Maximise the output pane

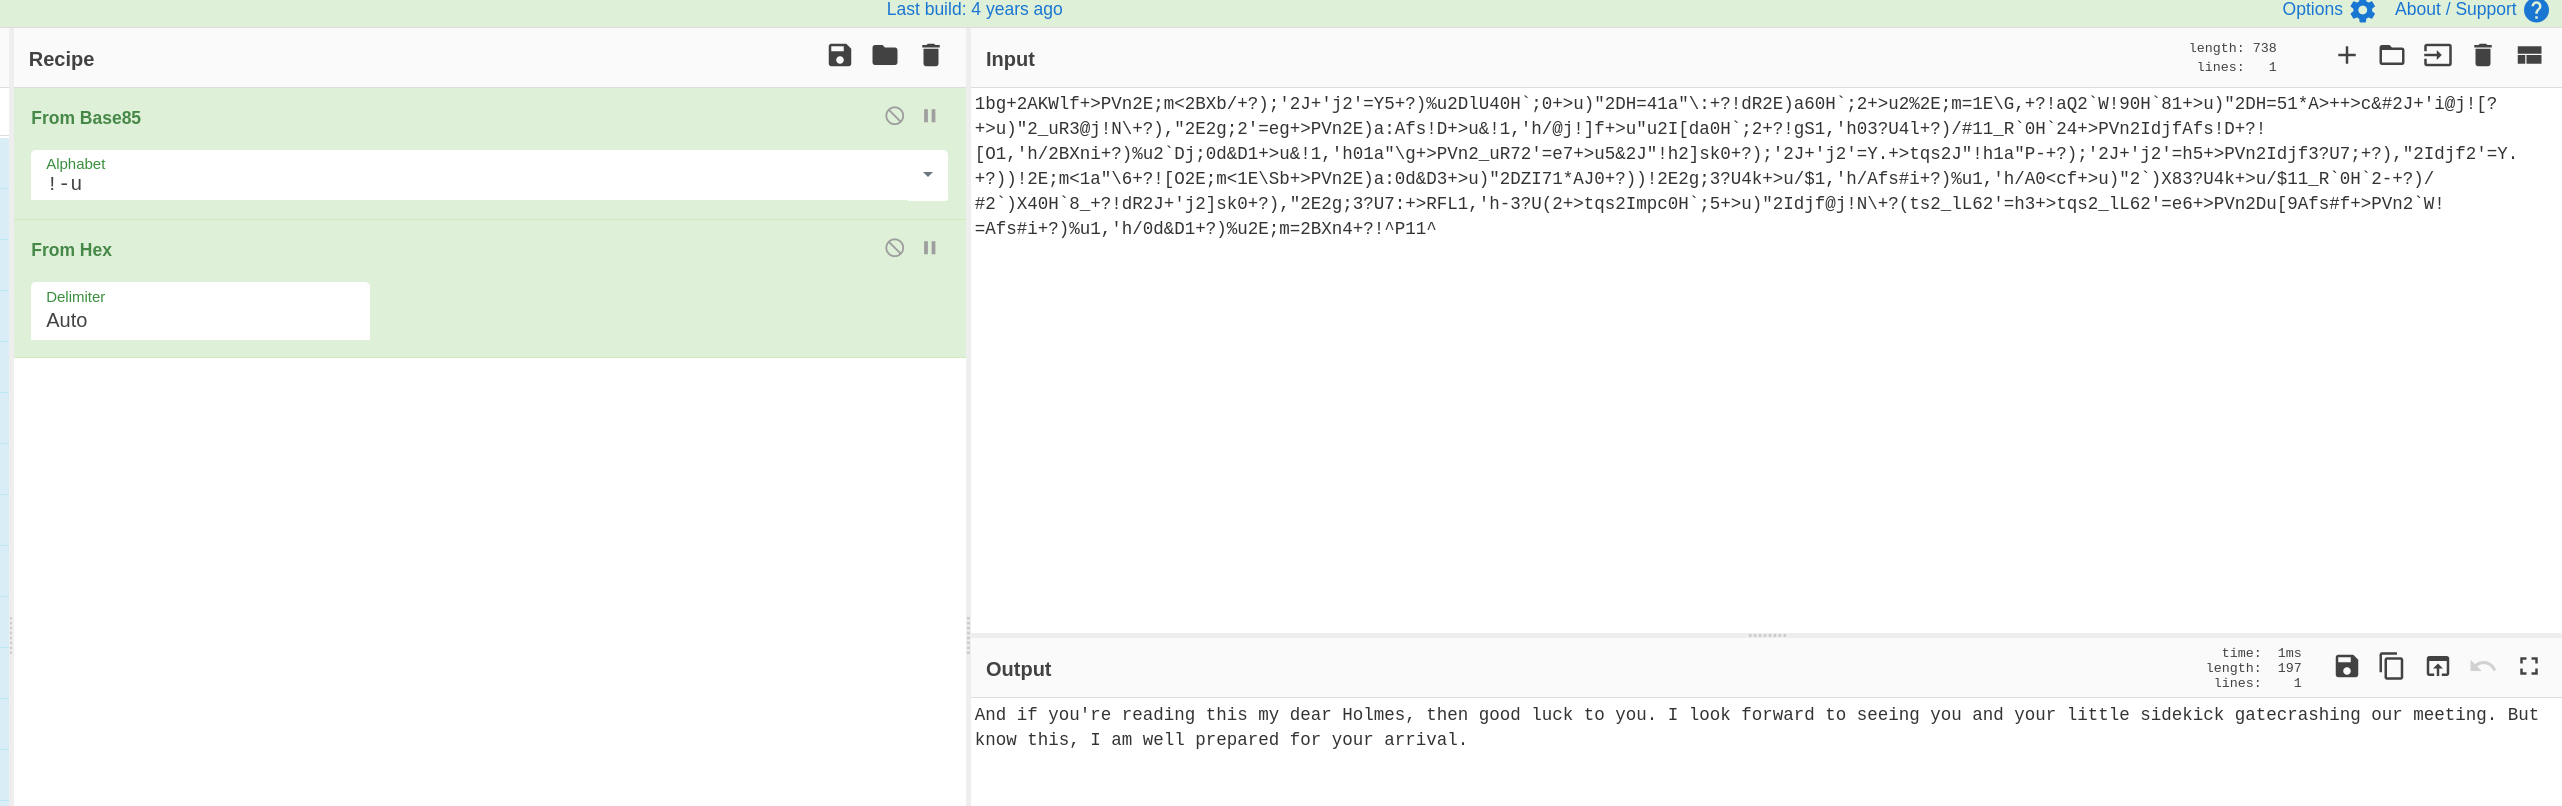(x=2529, y=667)
